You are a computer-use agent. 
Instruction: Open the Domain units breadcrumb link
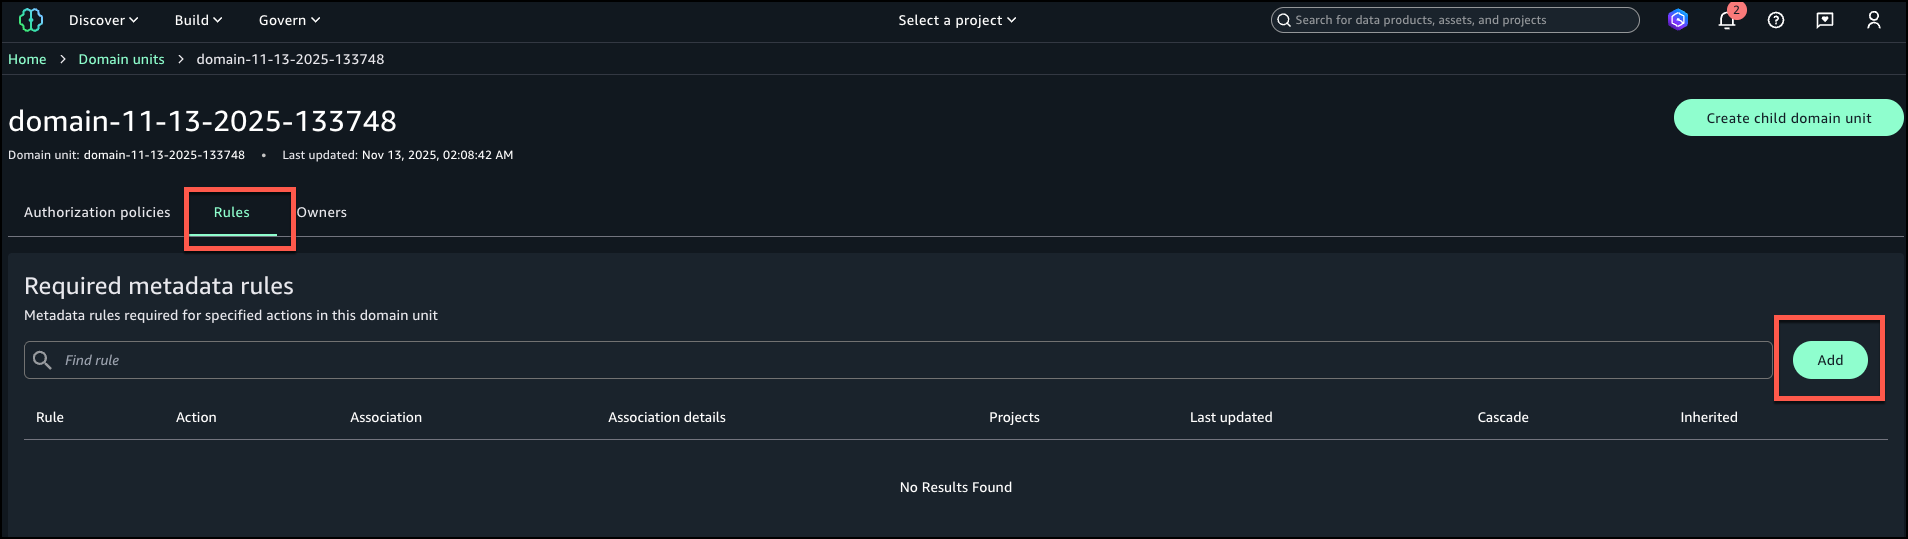121,59
